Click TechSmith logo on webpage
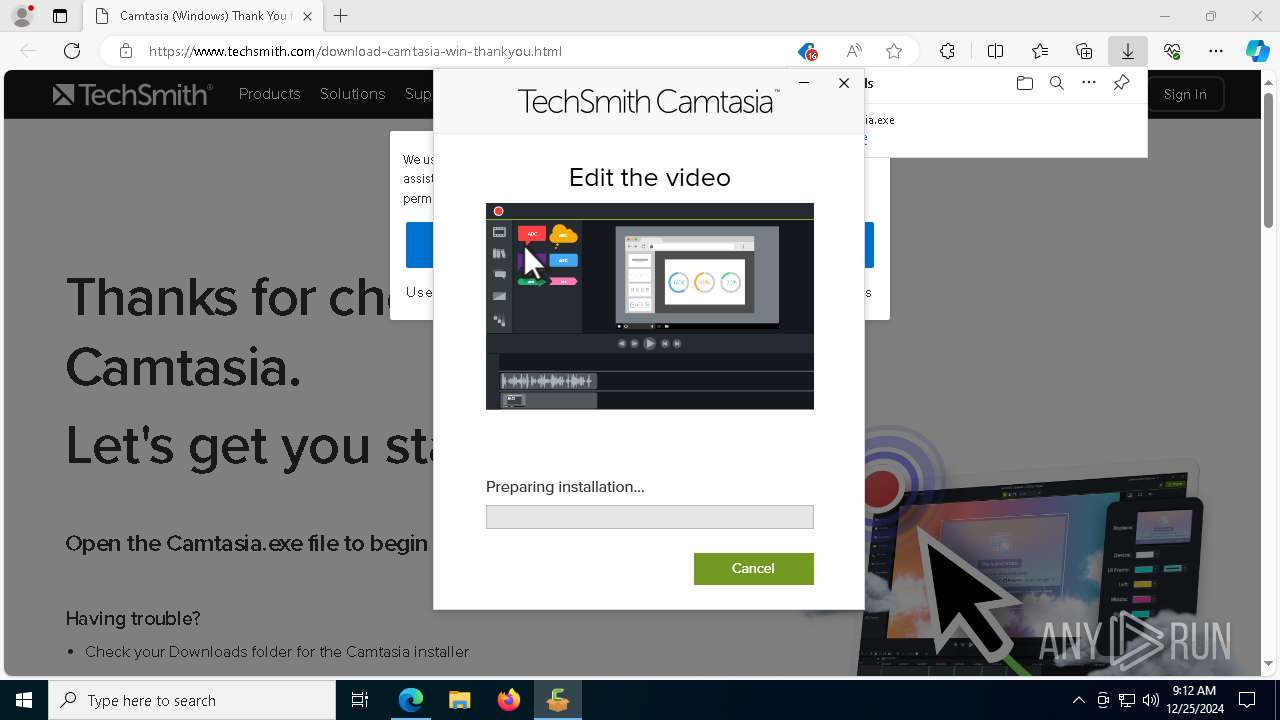 pos(132,94)
